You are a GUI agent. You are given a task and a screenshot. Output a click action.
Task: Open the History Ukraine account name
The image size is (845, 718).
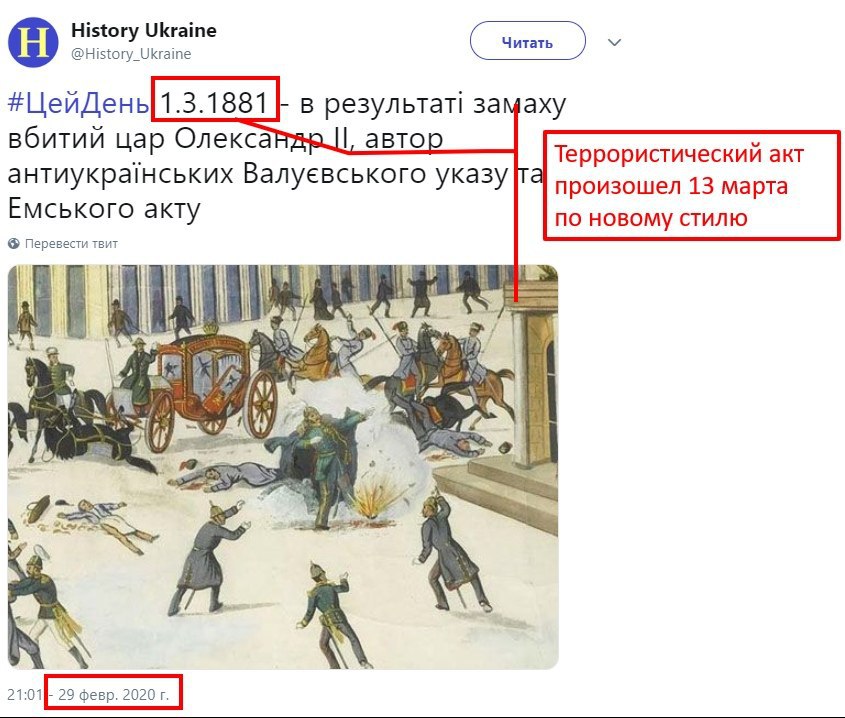tap(144, 31)
